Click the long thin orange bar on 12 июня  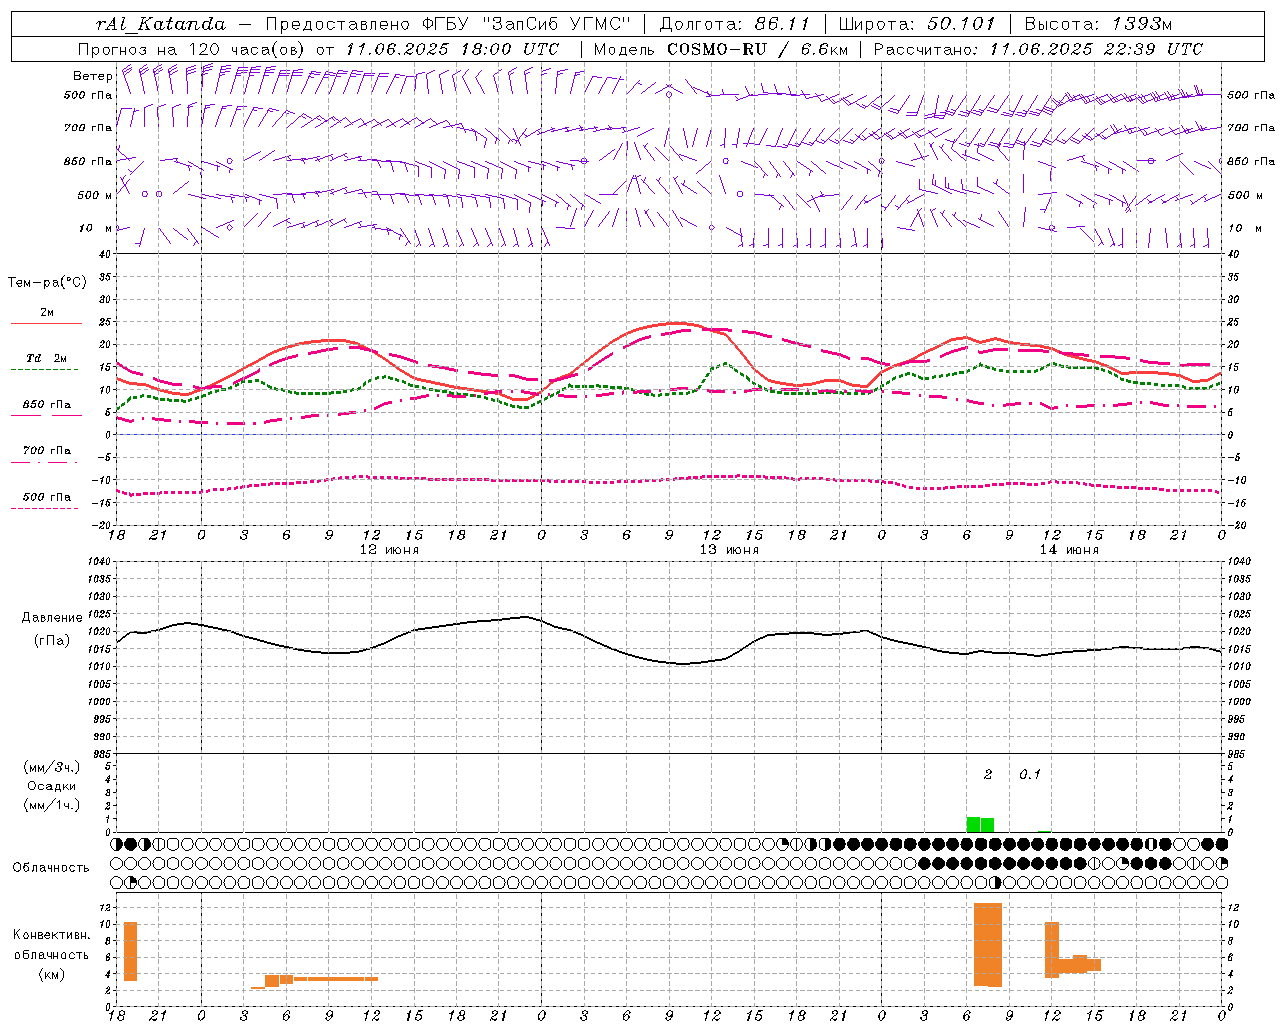pos(335,979)
